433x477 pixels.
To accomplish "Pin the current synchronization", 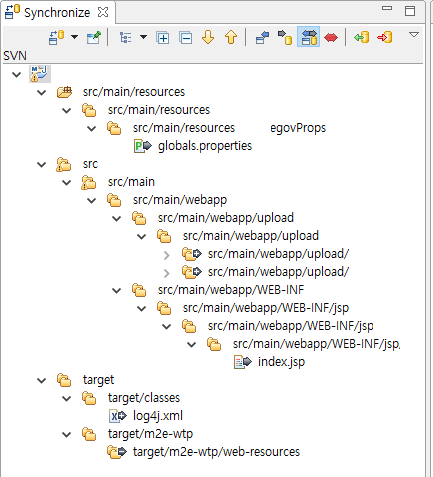I will 94,37.
